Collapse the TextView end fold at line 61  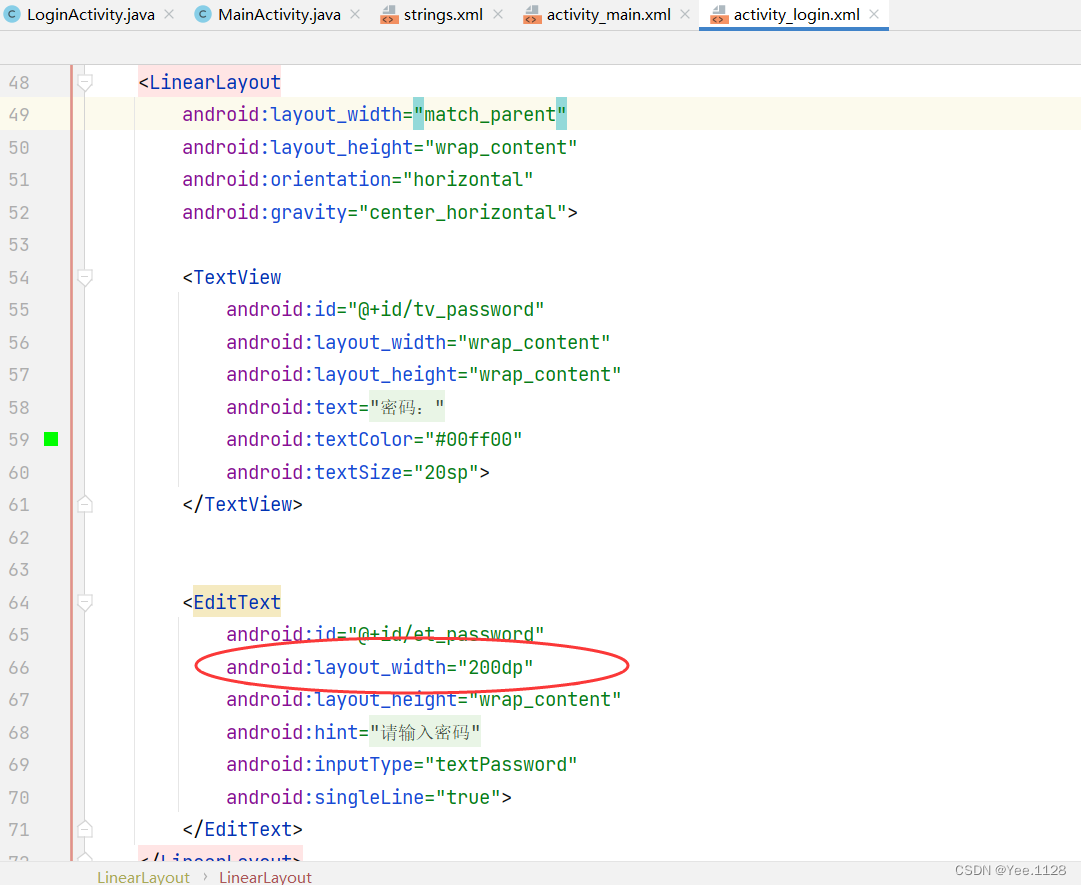point(85,505)
